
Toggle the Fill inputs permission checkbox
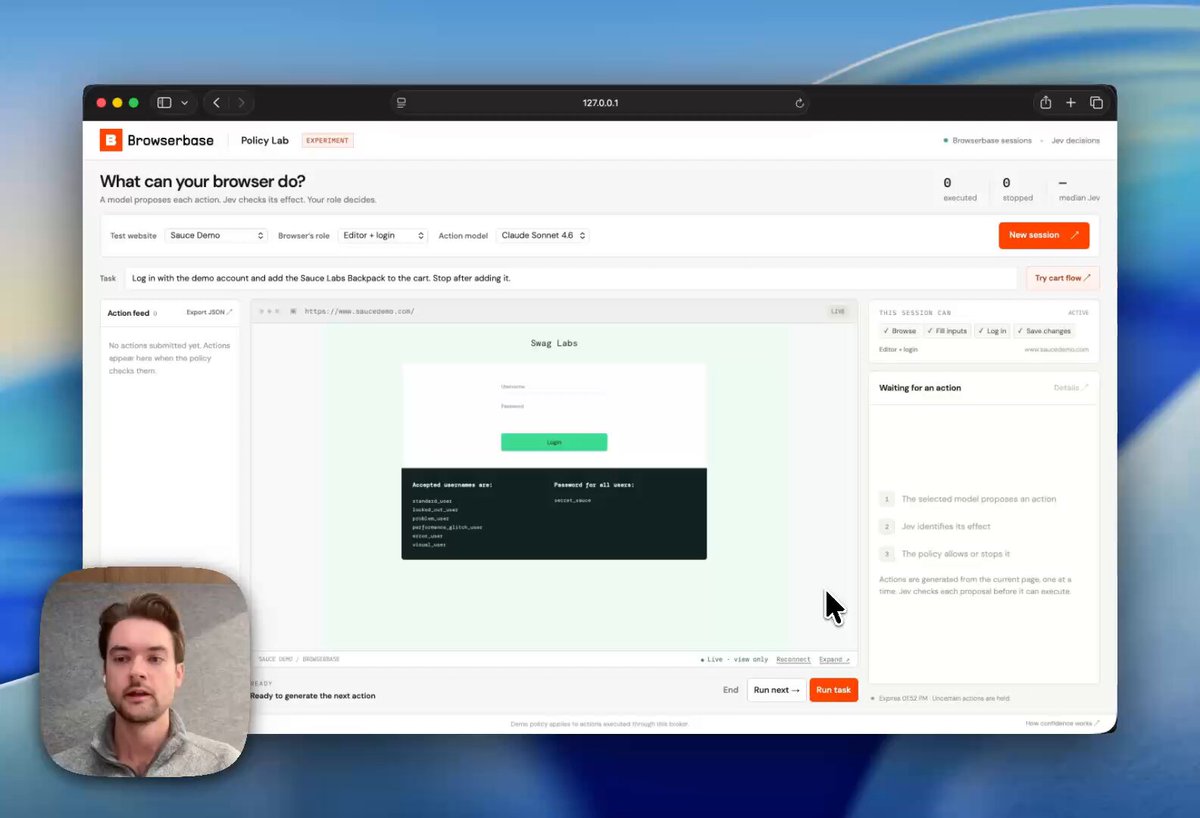coord(947,331)
